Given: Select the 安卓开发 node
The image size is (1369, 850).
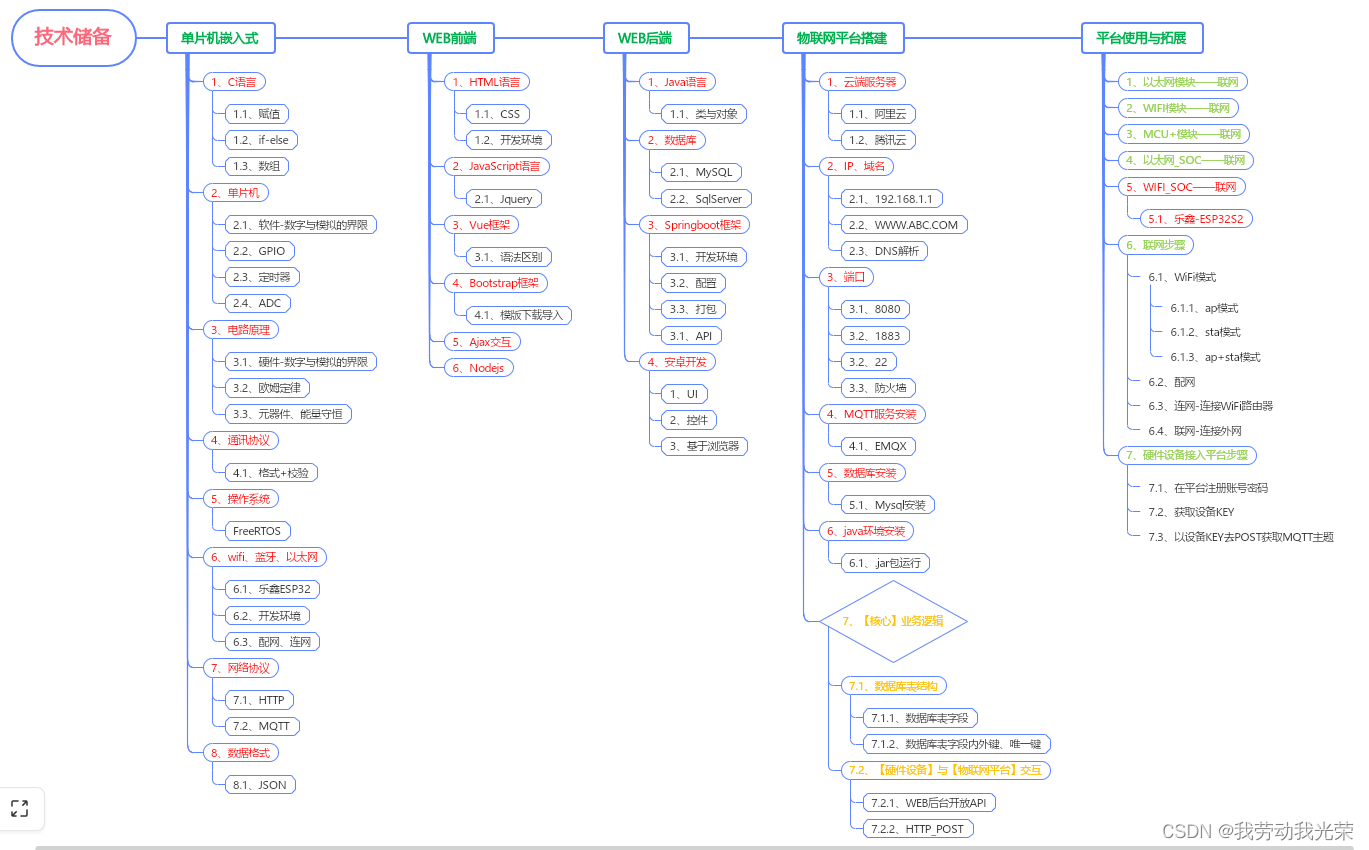Looking at the screenshot, I should point(679,361).
